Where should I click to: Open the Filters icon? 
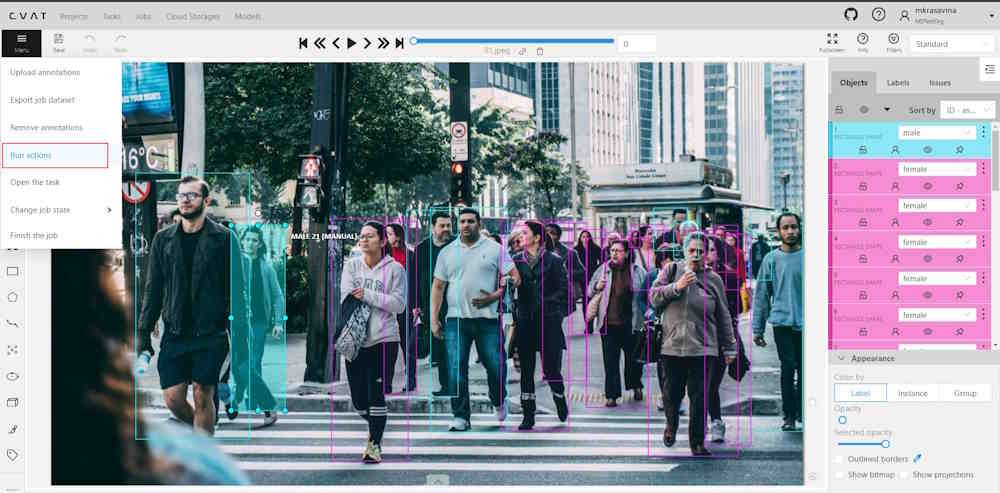tap(893, 40)
